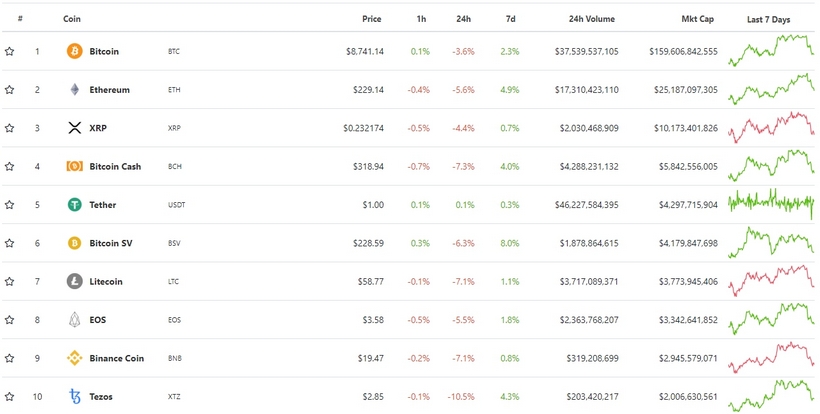The height and width of the screenshot is (414, 820).
Task: Sort by the Coin column header
Action: (72, 19)
